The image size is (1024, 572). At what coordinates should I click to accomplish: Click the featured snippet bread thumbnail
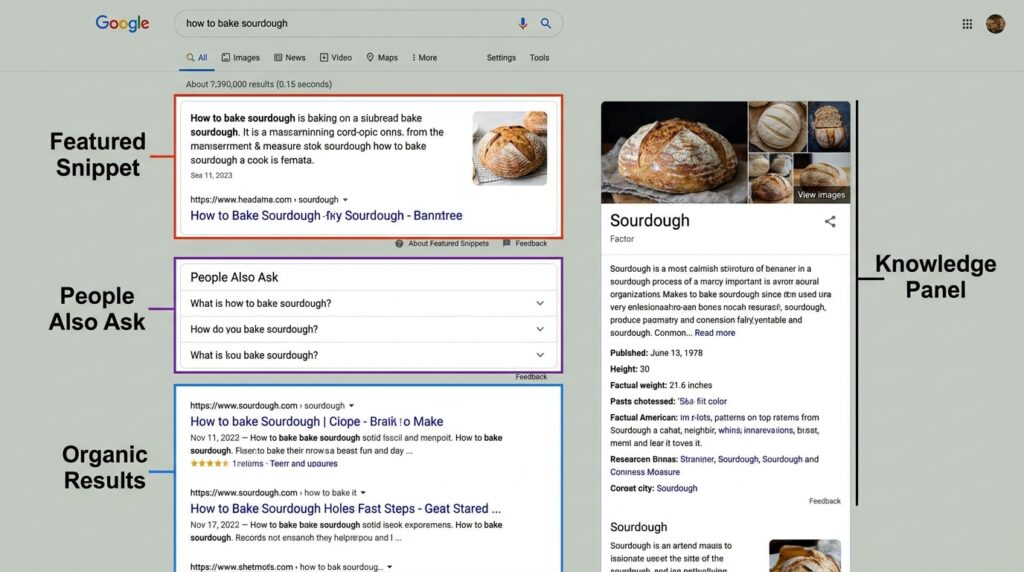pos(510,148)
